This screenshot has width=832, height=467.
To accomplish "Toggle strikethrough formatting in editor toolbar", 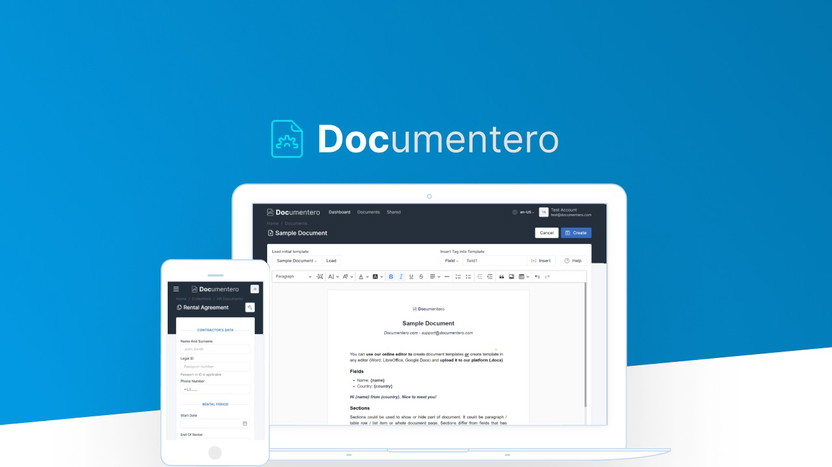I will [421, 277].
